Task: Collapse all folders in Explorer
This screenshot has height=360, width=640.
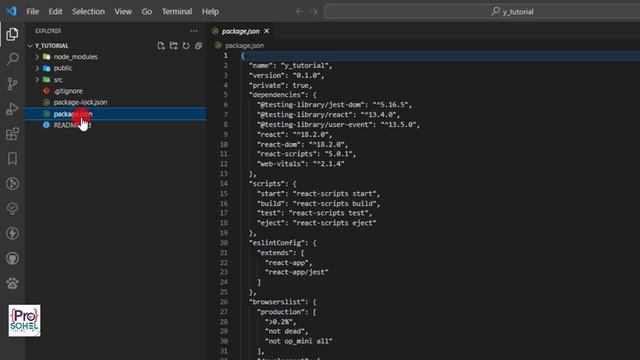Action: pos(198,46)
